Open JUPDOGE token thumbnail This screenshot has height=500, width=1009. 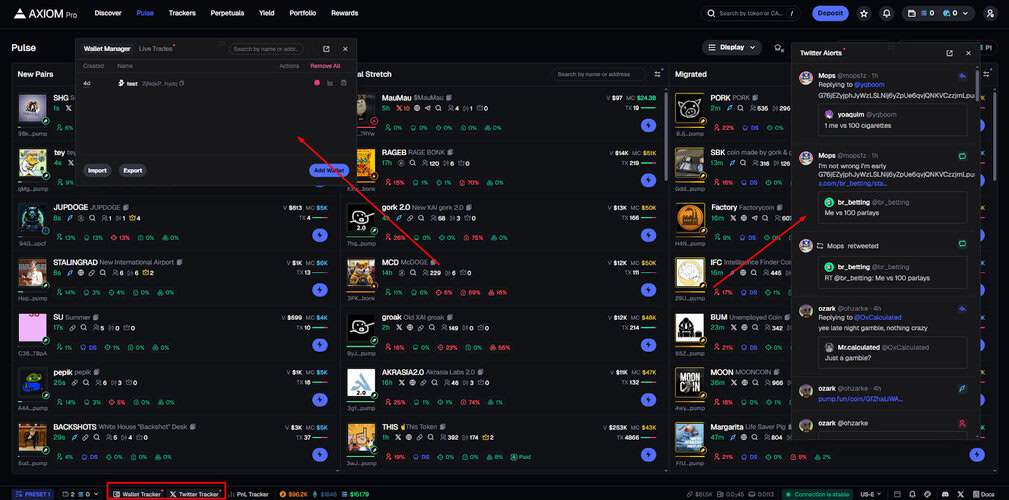click(32, 218)
